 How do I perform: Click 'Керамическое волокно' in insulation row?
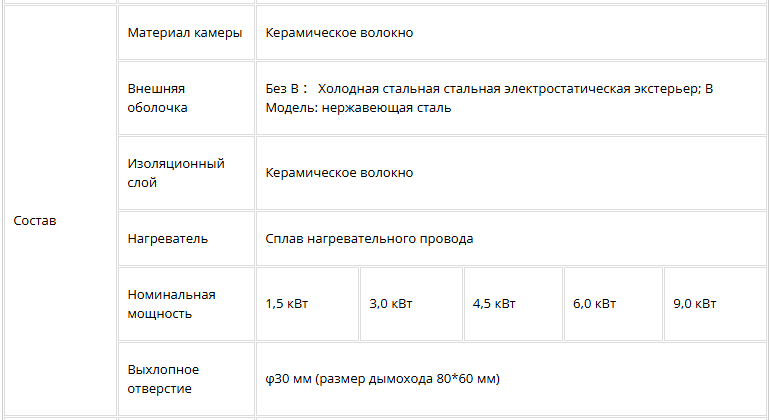pos(339,173)
